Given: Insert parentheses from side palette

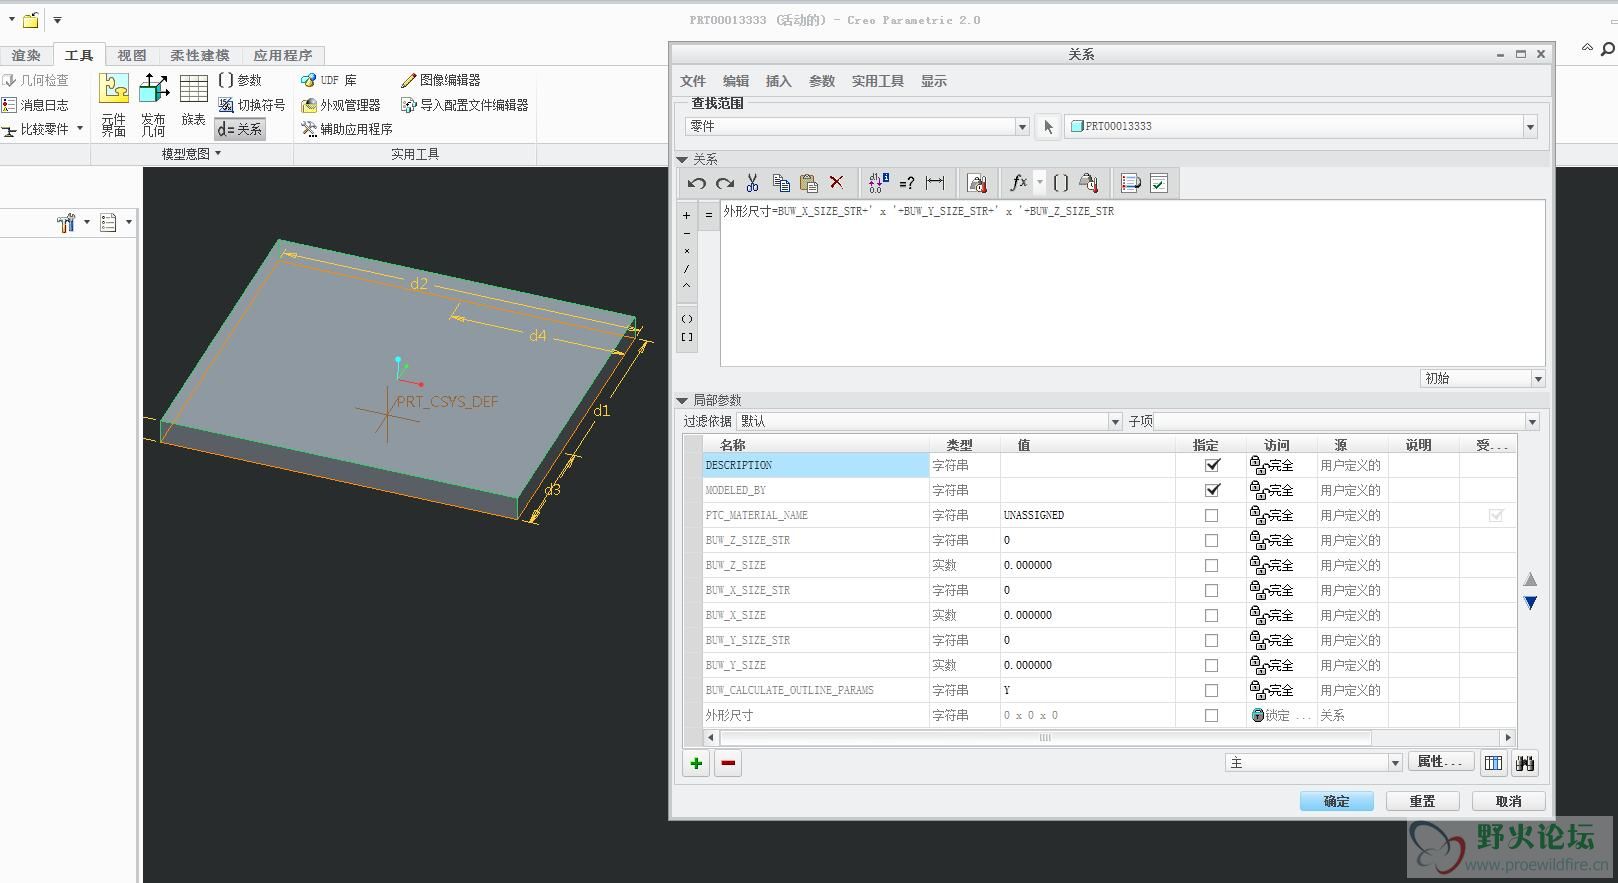Looking at the screenshot, I should (x=687, y=319).
